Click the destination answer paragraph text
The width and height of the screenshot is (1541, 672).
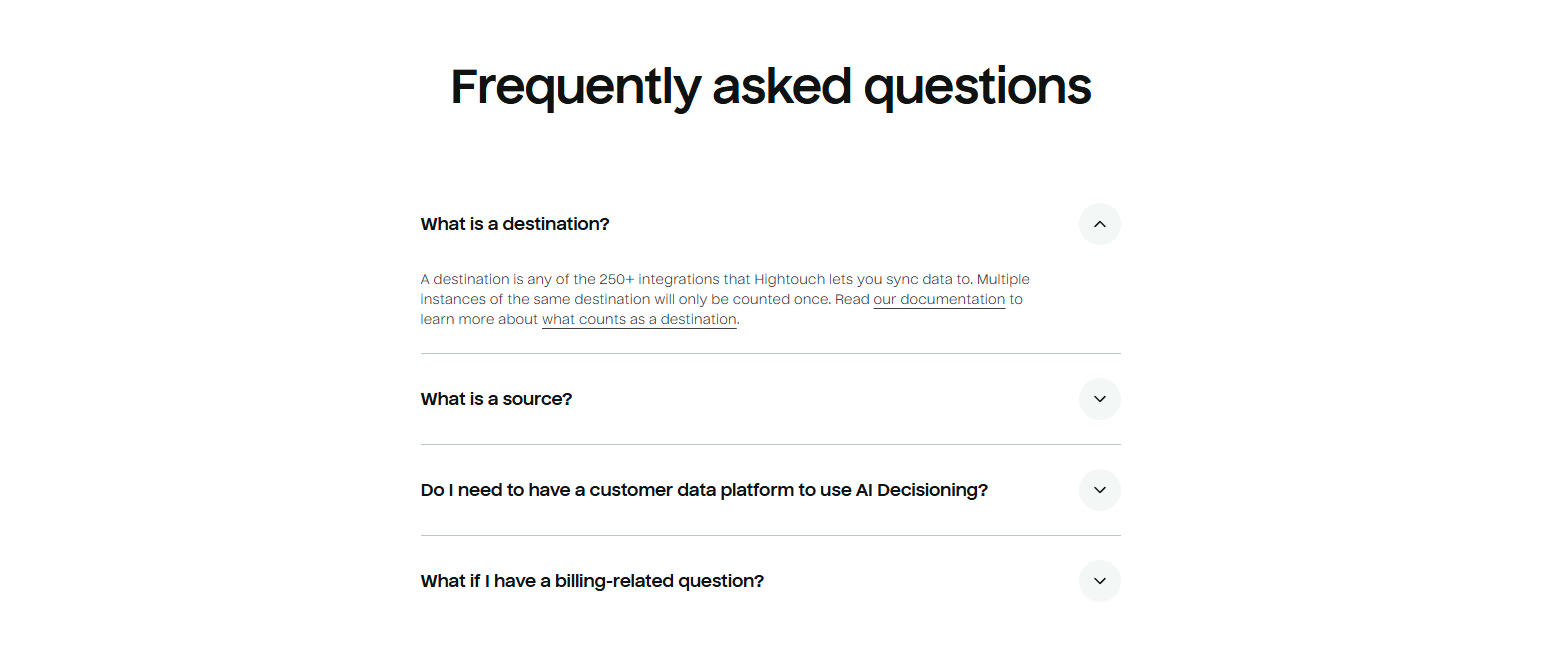(x=725, y=299)
